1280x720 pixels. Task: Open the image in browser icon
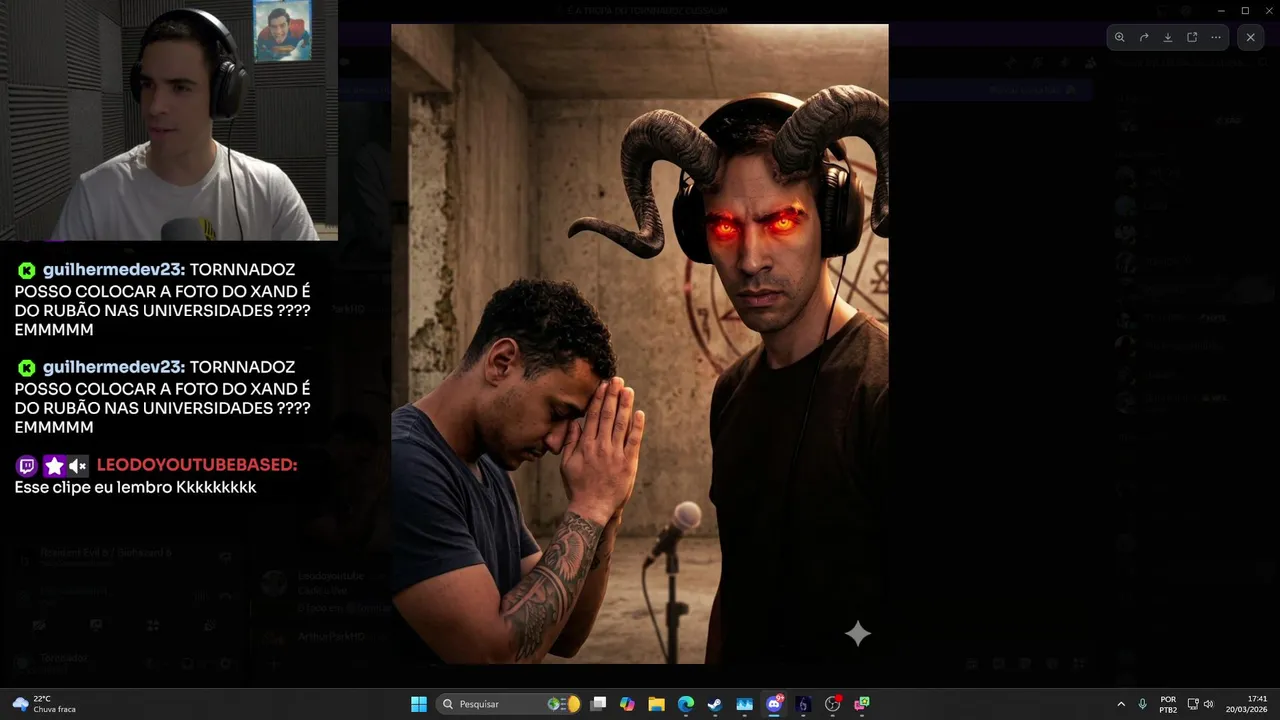point(1192,37)
